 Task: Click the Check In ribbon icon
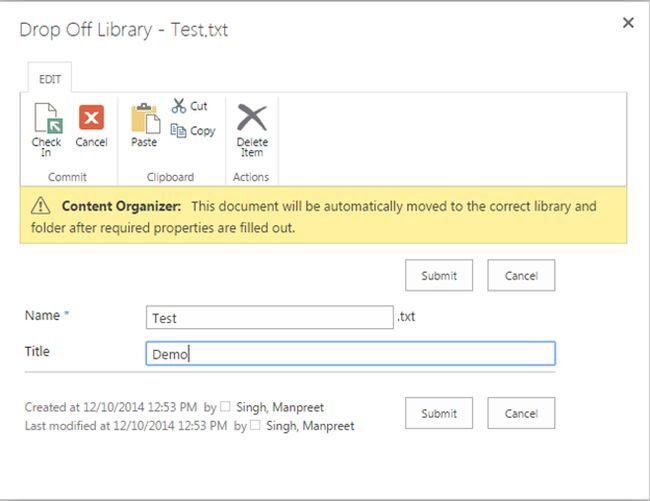click(46, 119)
